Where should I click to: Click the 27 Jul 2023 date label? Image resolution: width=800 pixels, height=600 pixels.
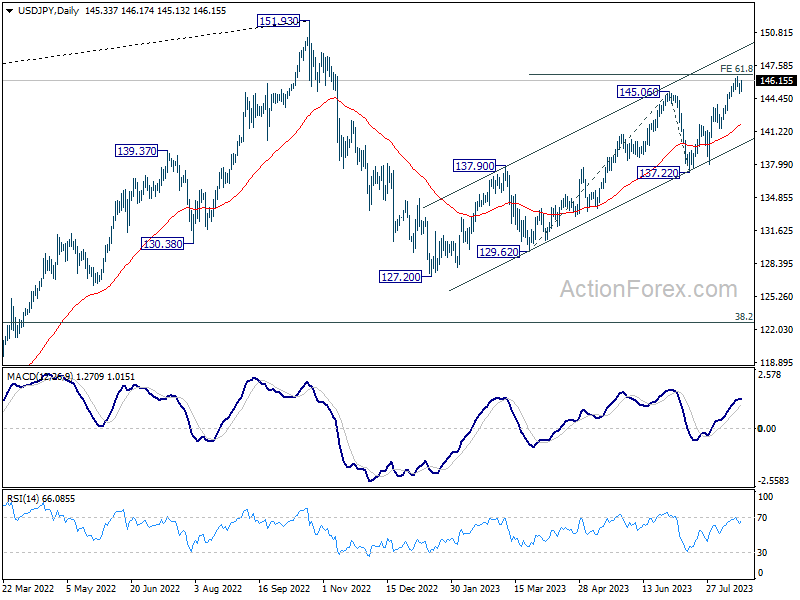coord(730,588)
